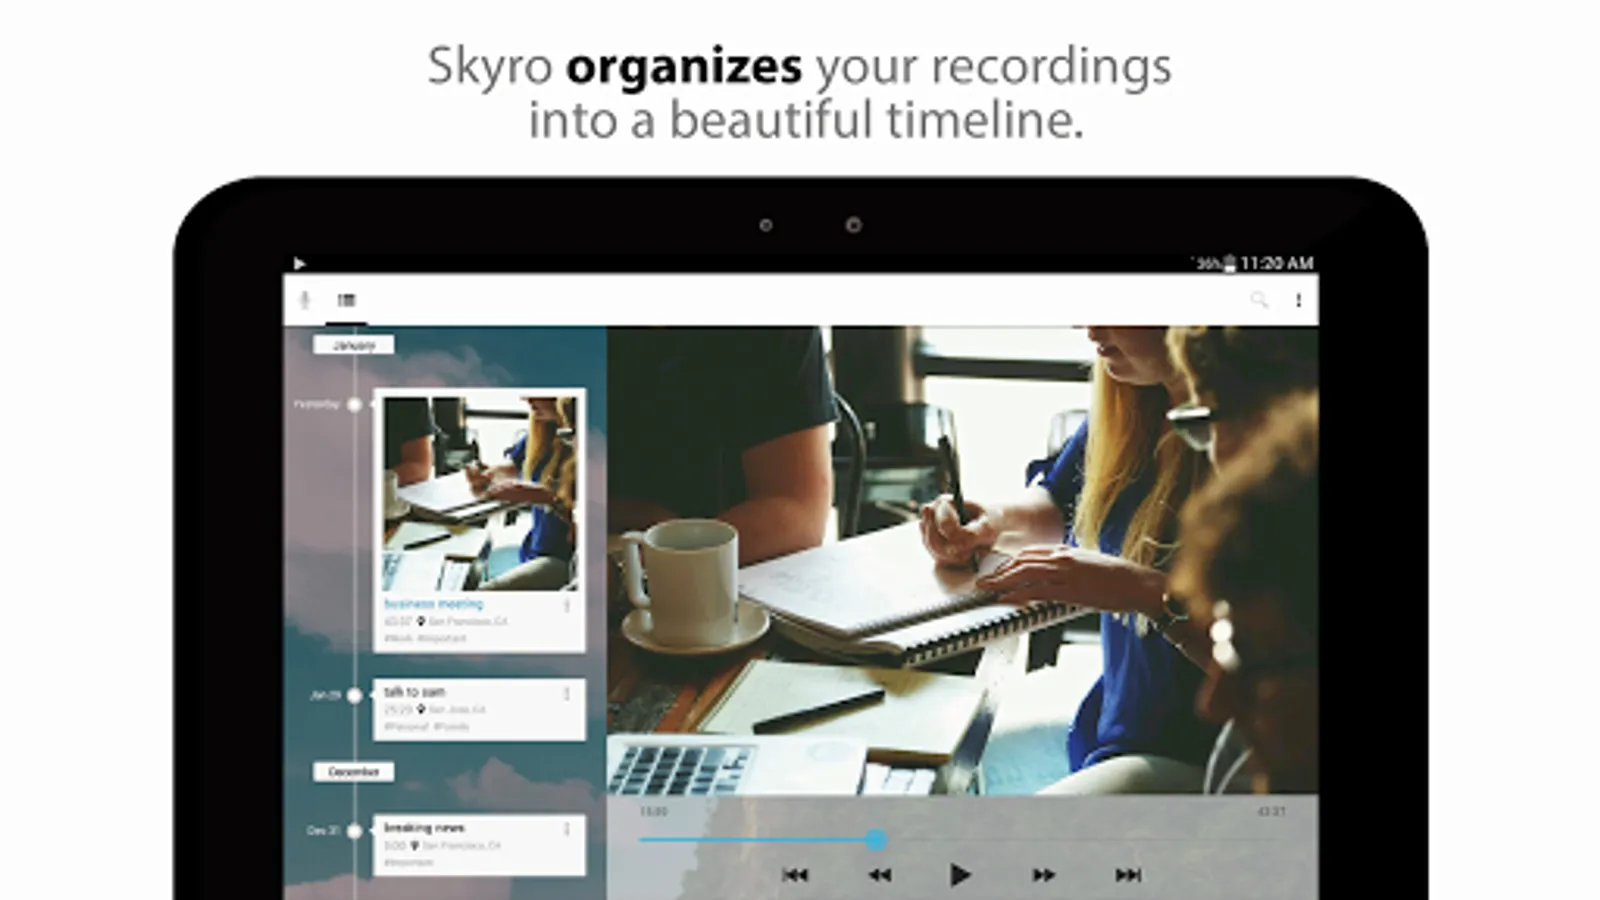The image size is (1600, 900).
Task: Tap the play notification icon in status bar
Action: click(x=299, y=264)
